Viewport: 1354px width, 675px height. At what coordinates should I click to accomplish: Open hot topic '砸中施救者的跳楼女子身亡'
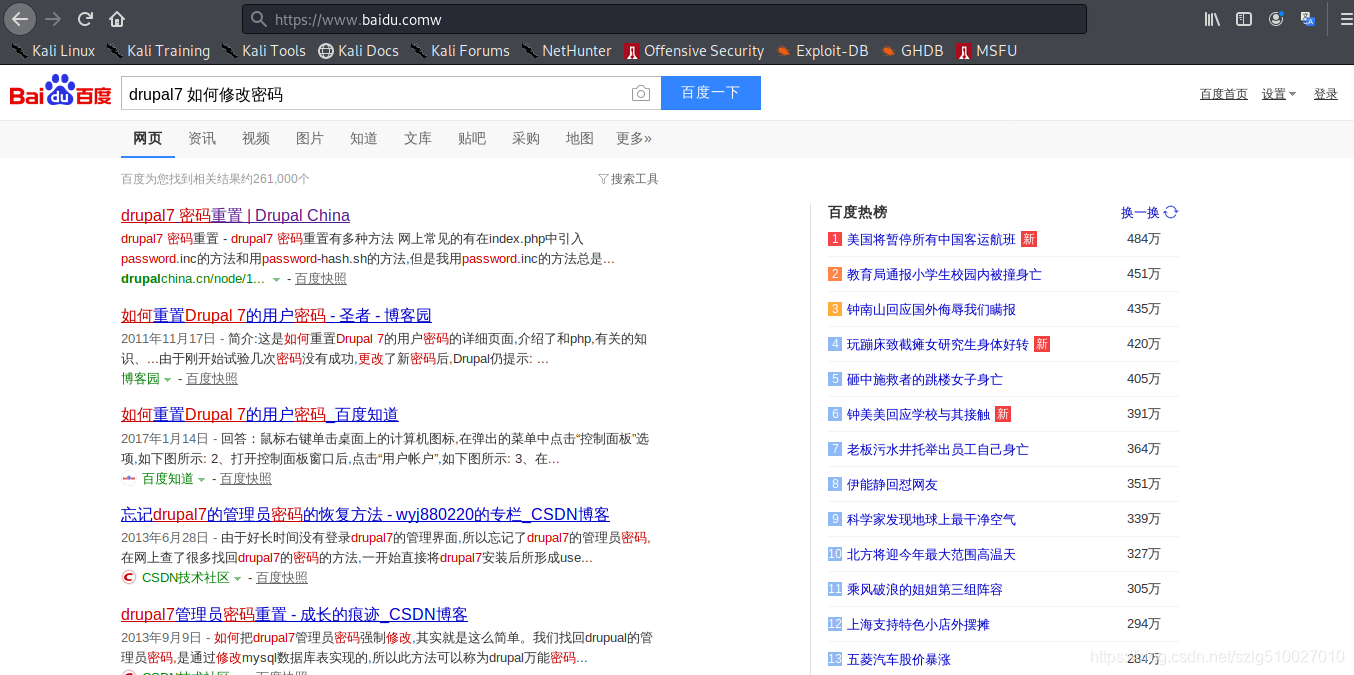(x=925, y=379)
